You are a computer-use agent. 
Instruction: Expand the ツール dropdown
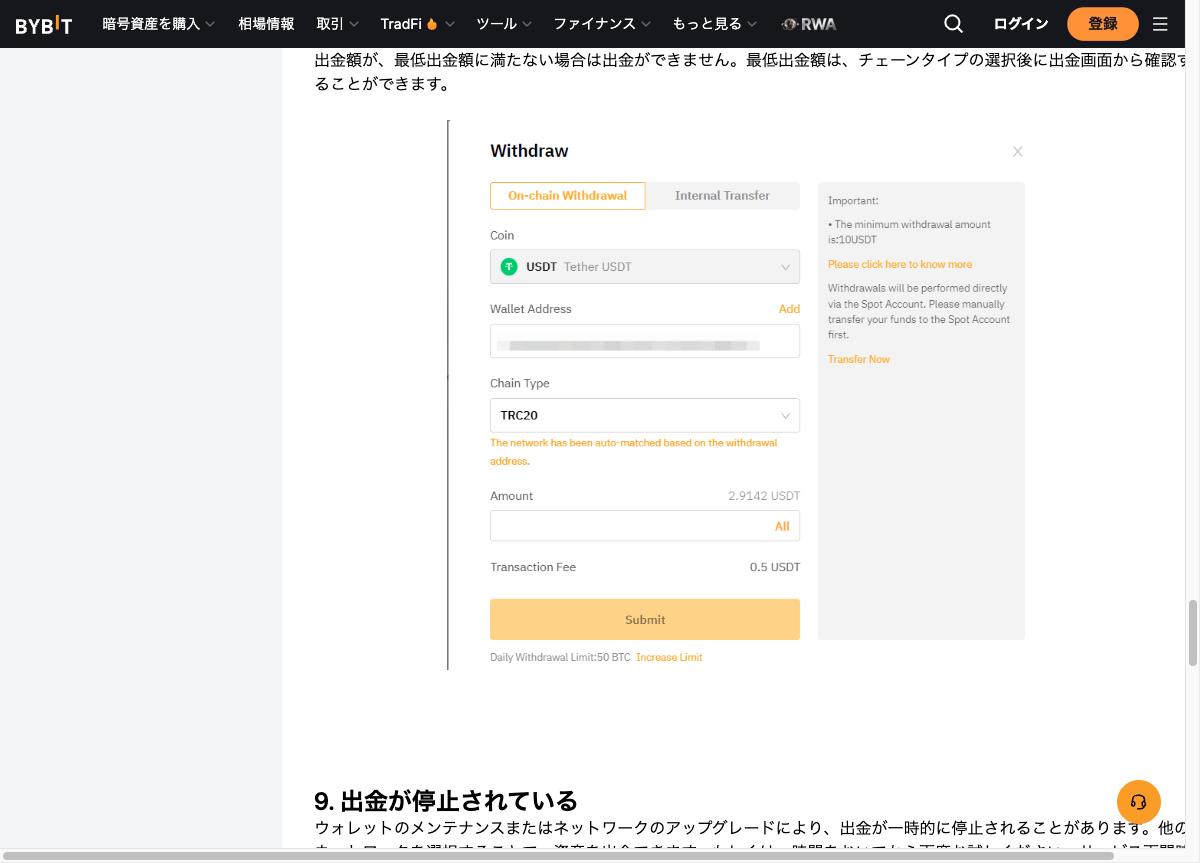(504, 24)
